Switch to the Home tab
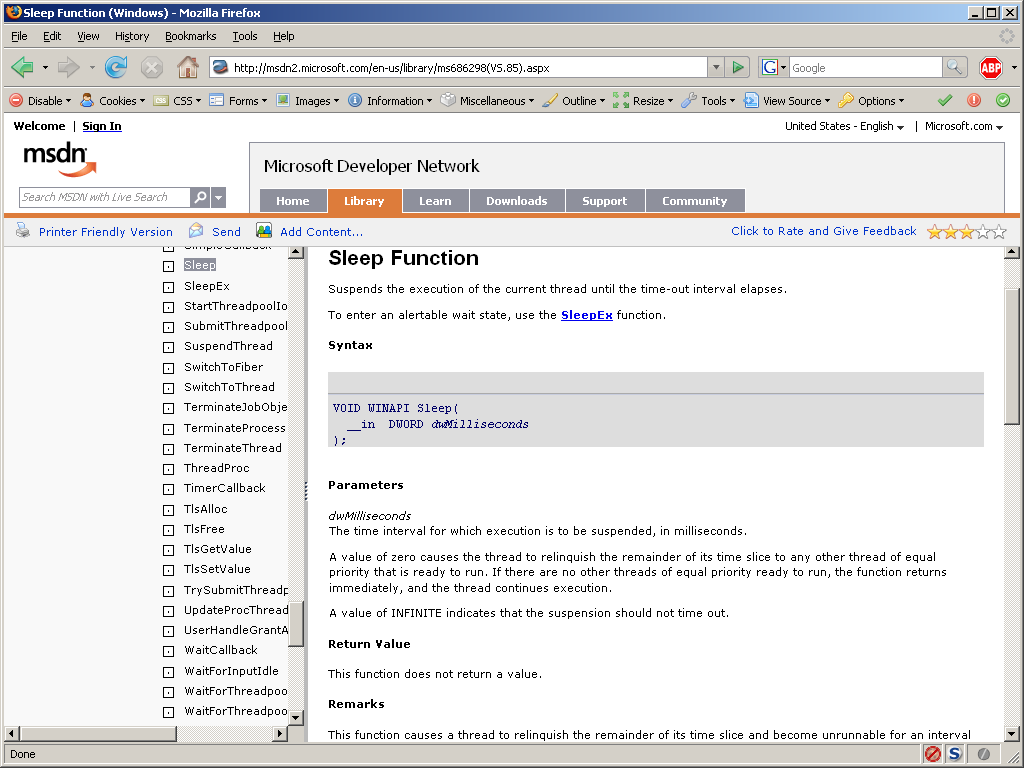 [x=293, y=200]
